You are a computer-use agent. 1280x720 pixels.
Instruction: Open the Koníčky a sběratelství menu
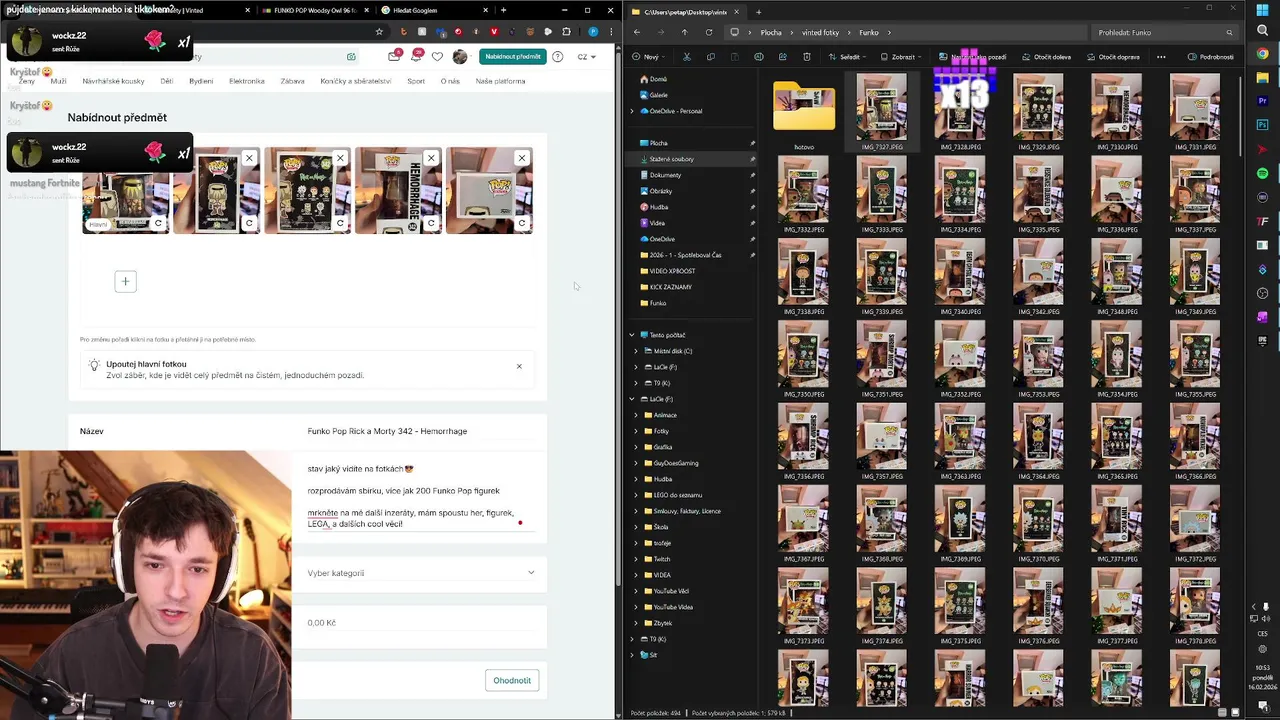point(356,81)
